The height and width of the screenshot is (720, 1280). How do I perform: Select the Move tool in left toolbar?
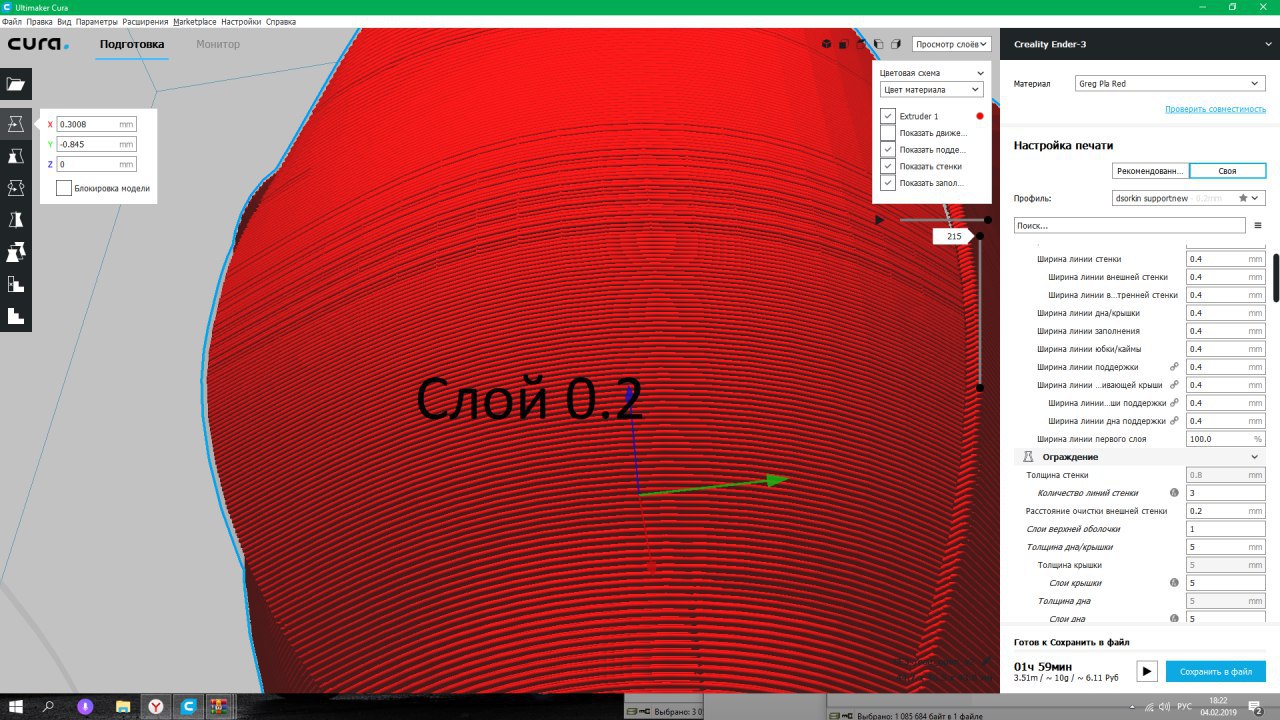point(16,124)
